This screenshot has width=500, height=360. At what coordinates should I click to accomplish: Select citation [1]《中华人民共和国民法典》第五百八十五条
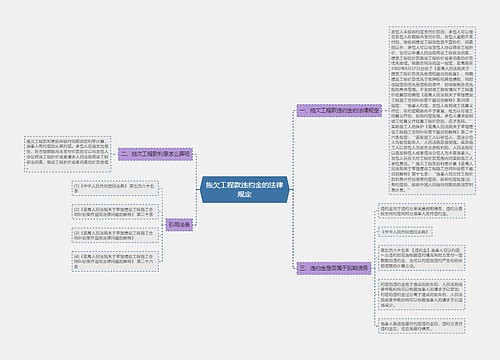115,188
